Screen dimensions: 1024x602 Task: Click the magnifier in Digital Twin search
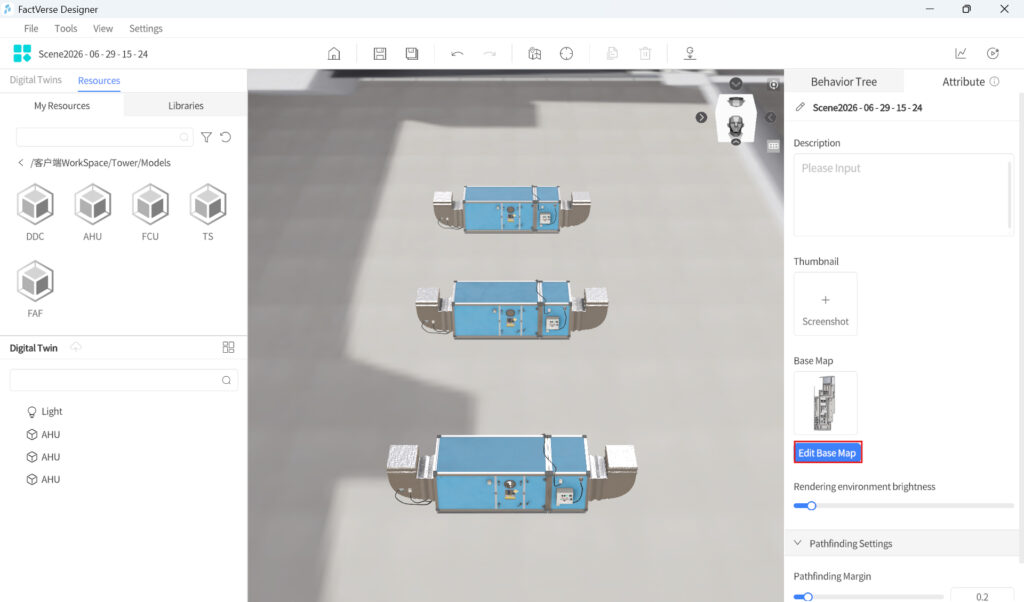click(x=226, y=380)
